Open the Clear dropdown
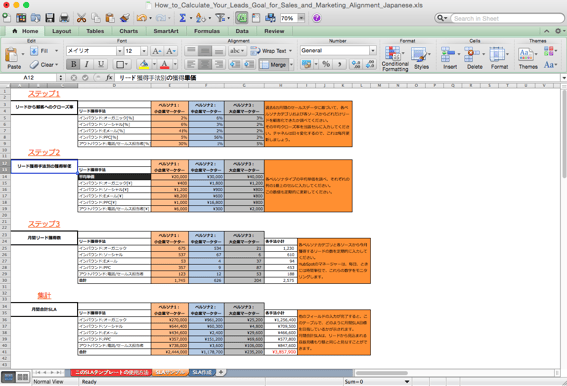This screenshot has height=386, width=567. pos(56,65)
